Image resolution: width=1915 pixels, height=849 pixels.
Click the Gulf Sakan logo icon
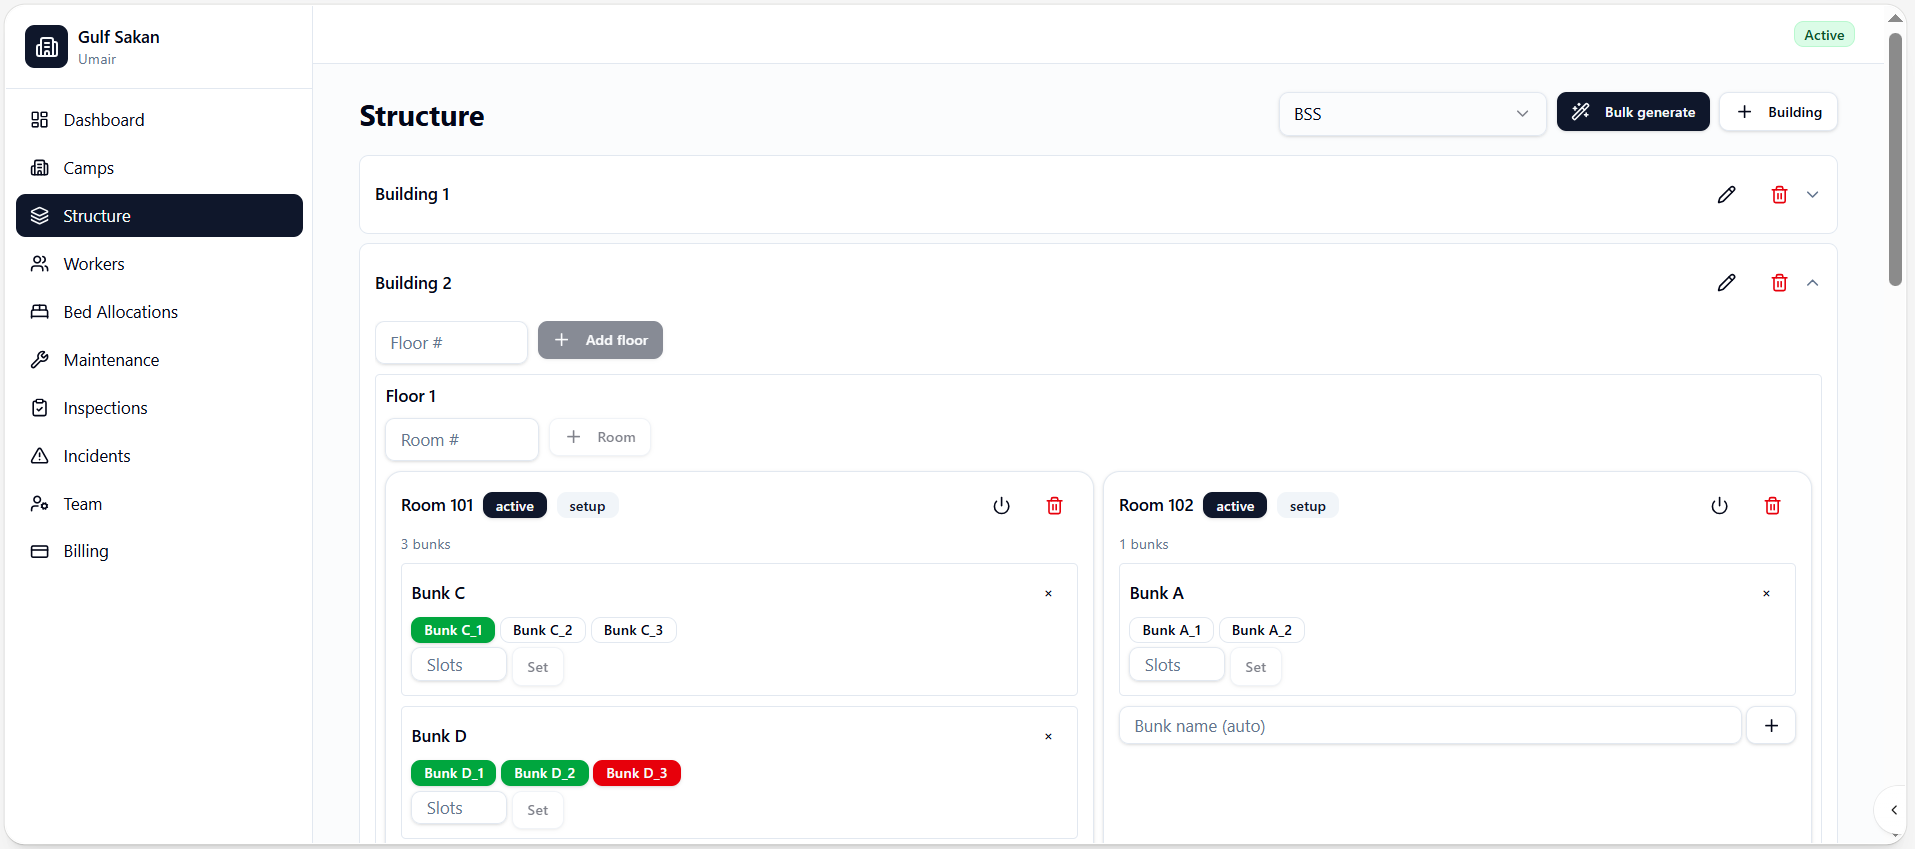pos(46,47)
